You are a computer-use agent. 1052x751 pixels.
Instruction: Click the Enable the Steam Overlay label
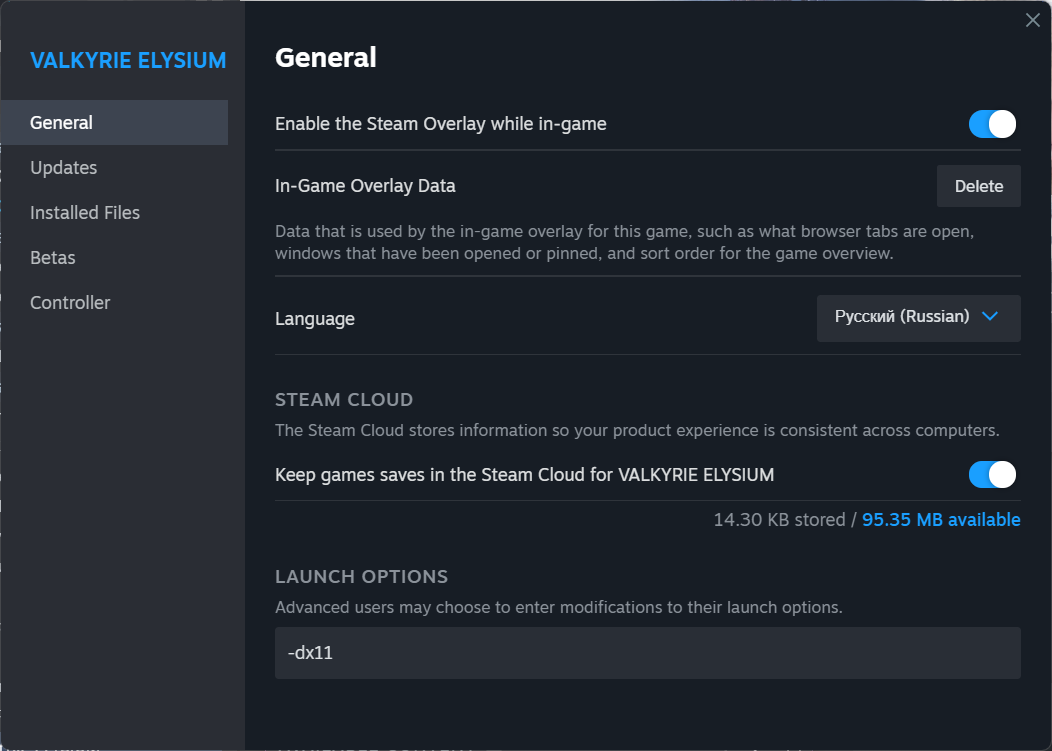coord(440,124)
